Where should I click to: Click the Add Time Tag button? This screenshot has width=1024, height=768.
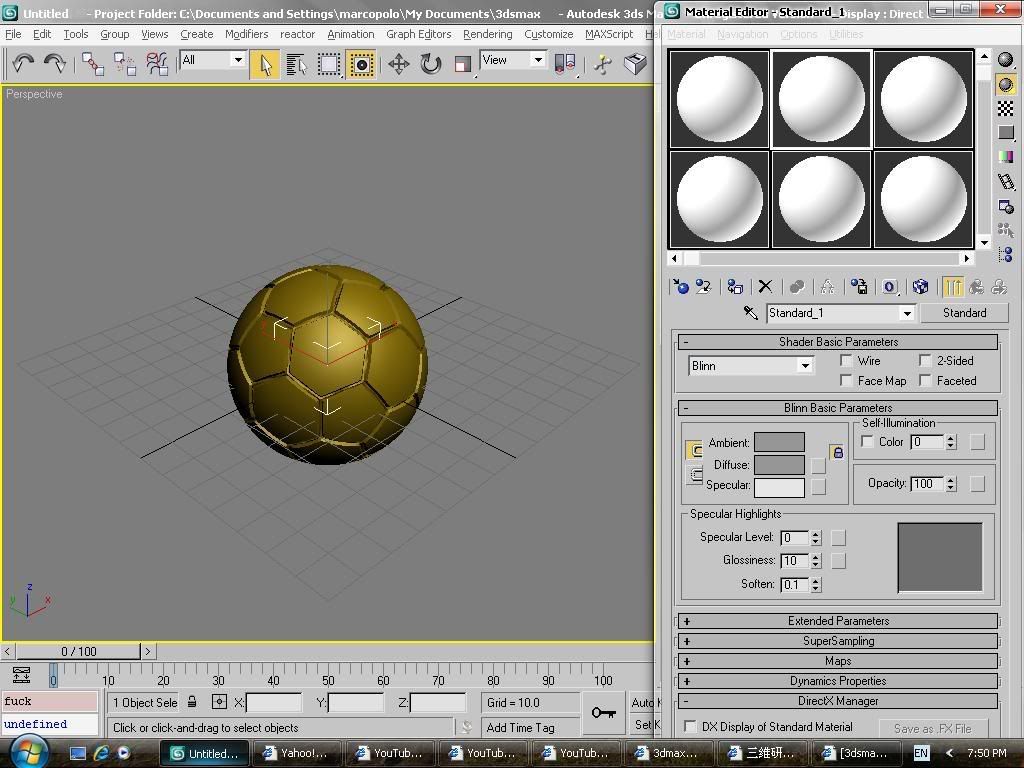tap(520, 727)
